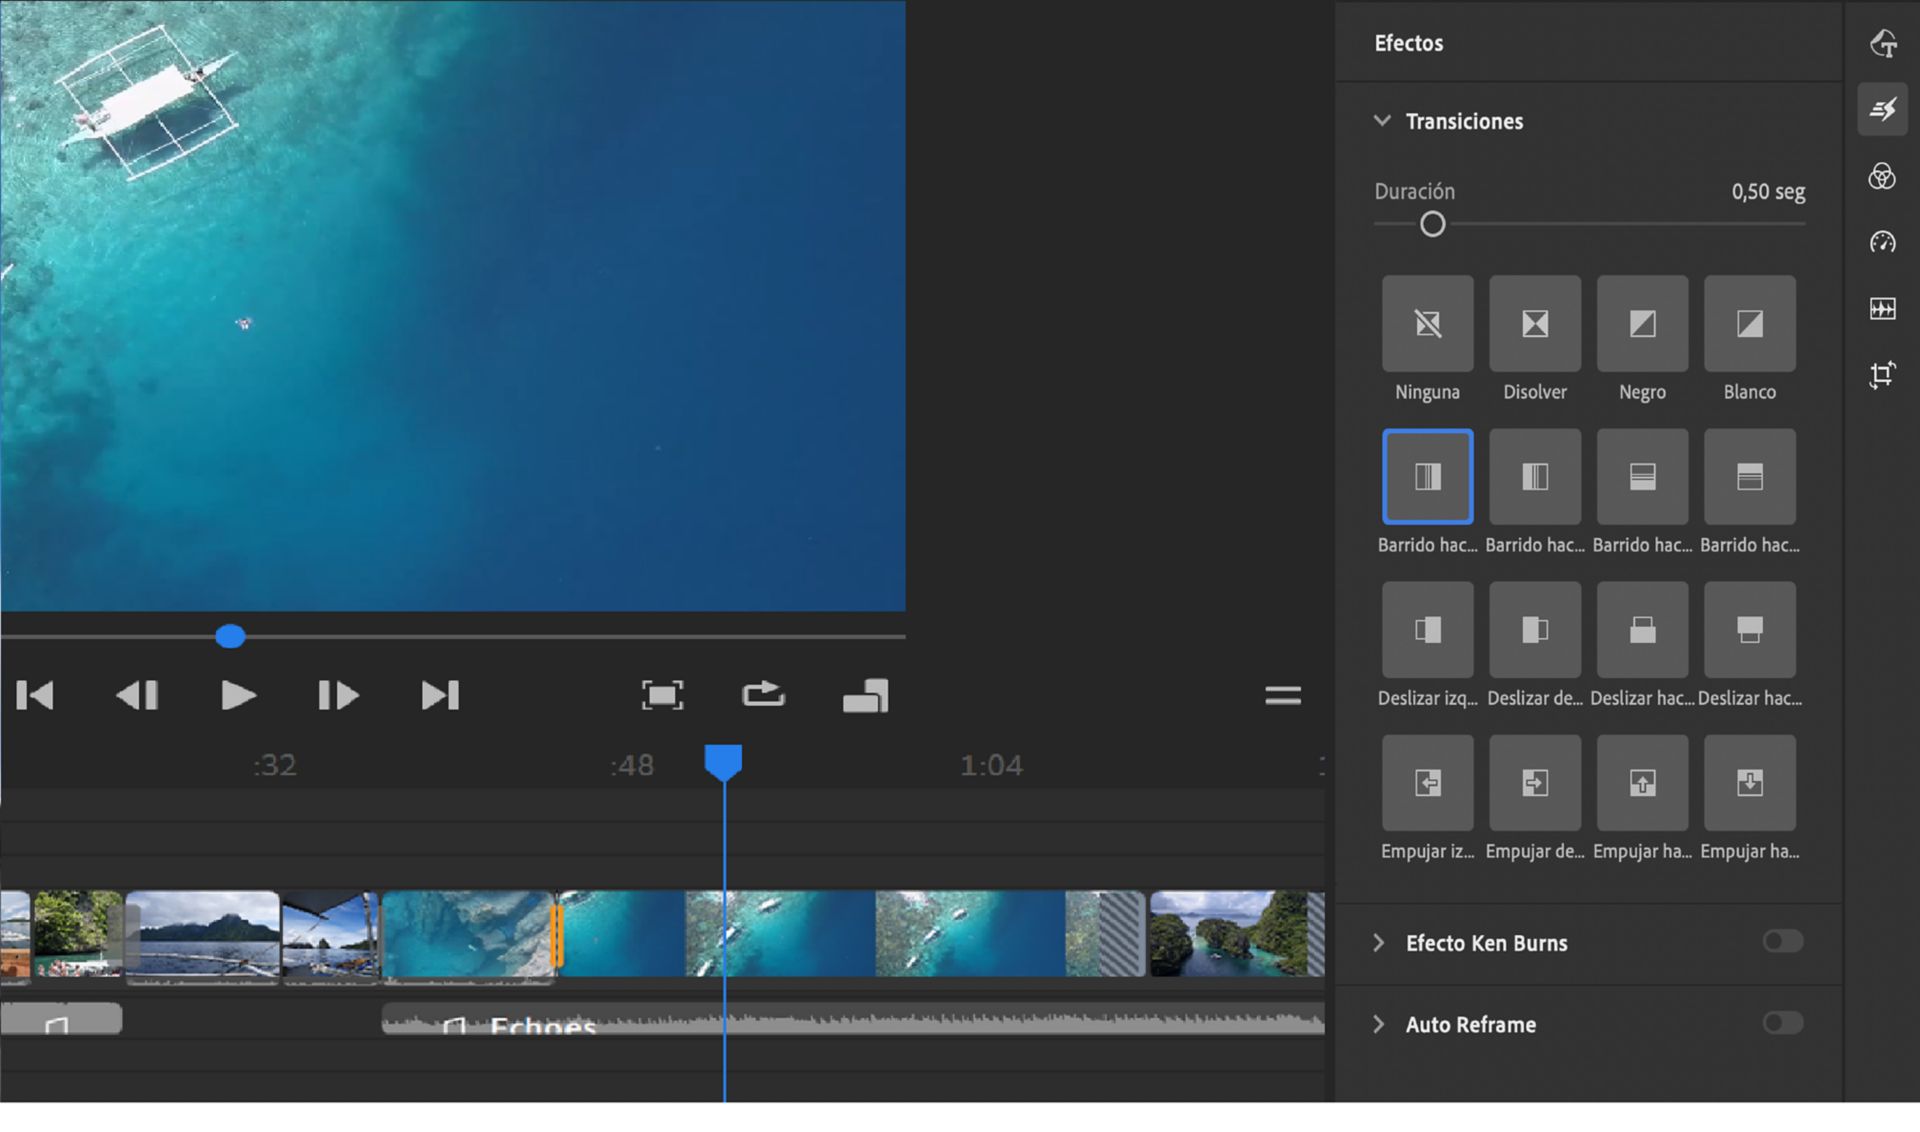The image size is (1920, 1132).
Task: Expand the Efecto Ken Burns section
Action: tap(1379, 943)
